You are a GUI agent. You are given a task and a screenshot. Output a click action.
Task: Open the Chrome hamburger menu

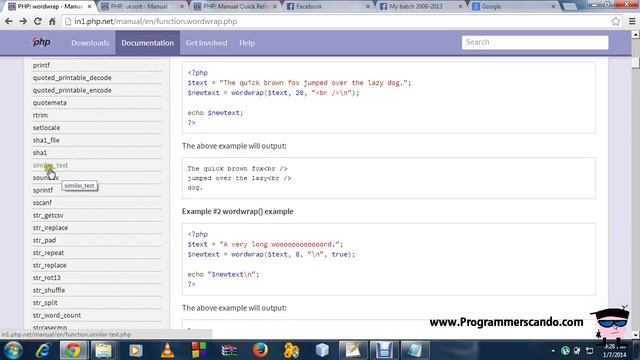(x=632, y=21)
